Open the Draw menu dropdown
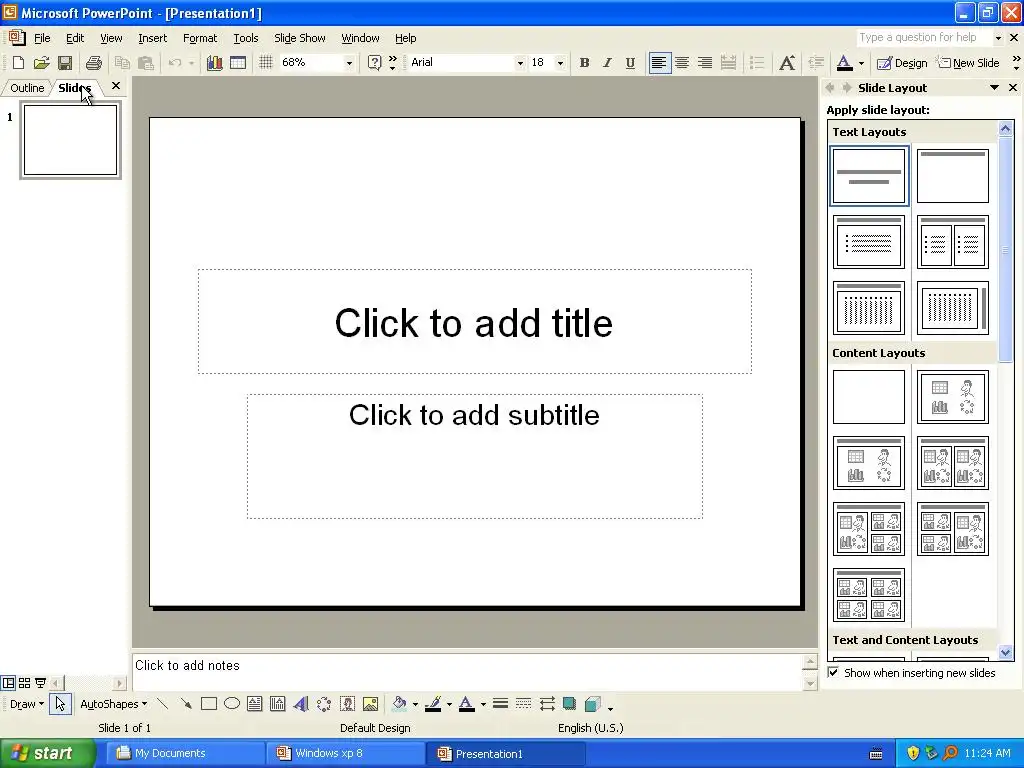 pyautogui.click(x=27, y=704)
